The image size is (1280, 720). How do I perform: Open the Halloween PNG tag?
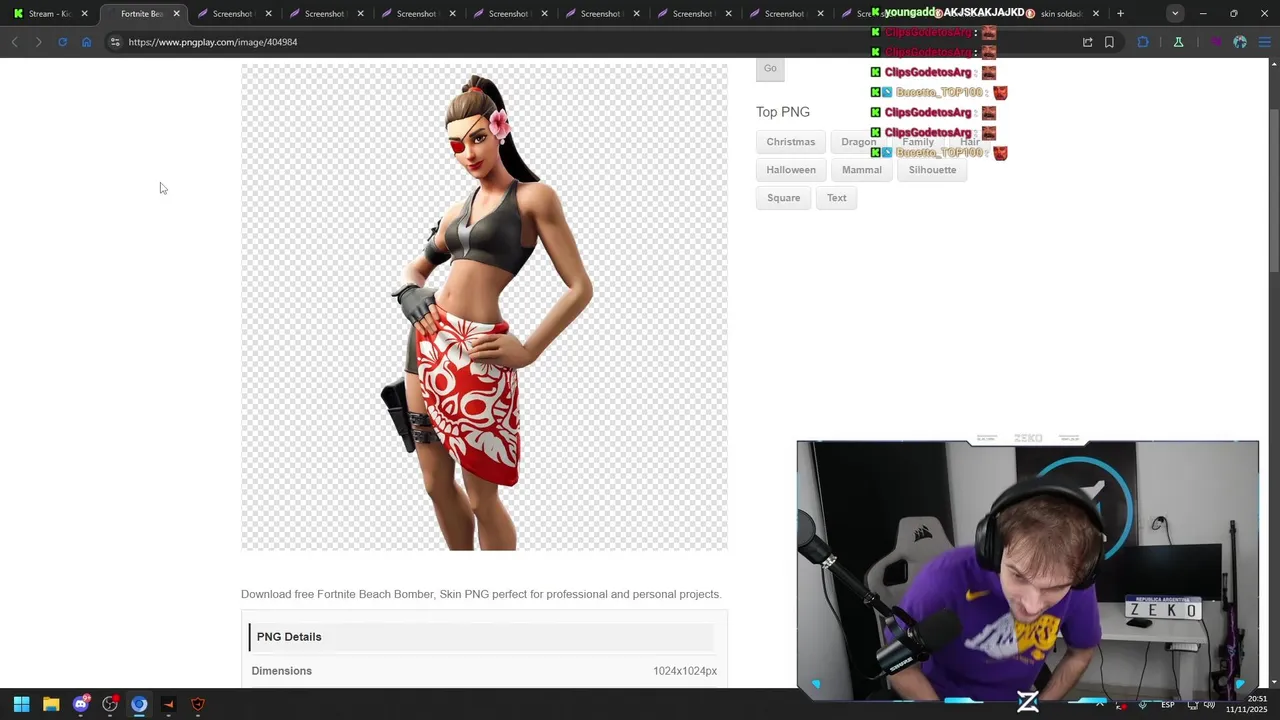click(x=791, y=170)
